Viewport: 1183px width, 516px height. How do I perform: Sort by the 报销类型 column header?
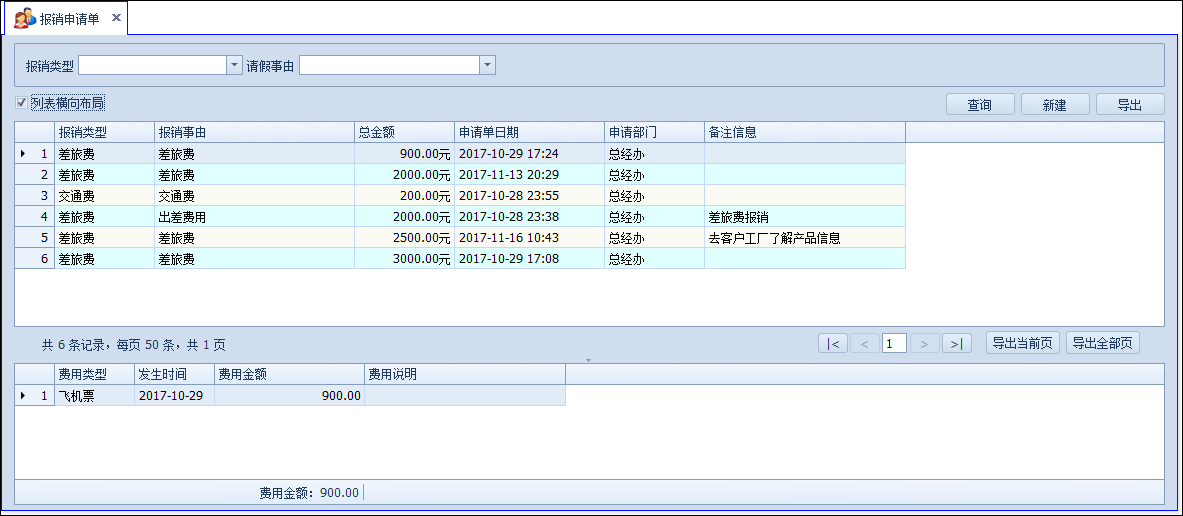tap(104, 132)
